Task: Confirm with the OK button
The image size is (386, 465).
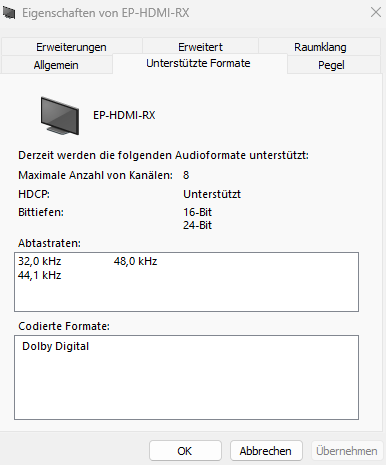Action: pyautogui.click(x=185, y=451)
